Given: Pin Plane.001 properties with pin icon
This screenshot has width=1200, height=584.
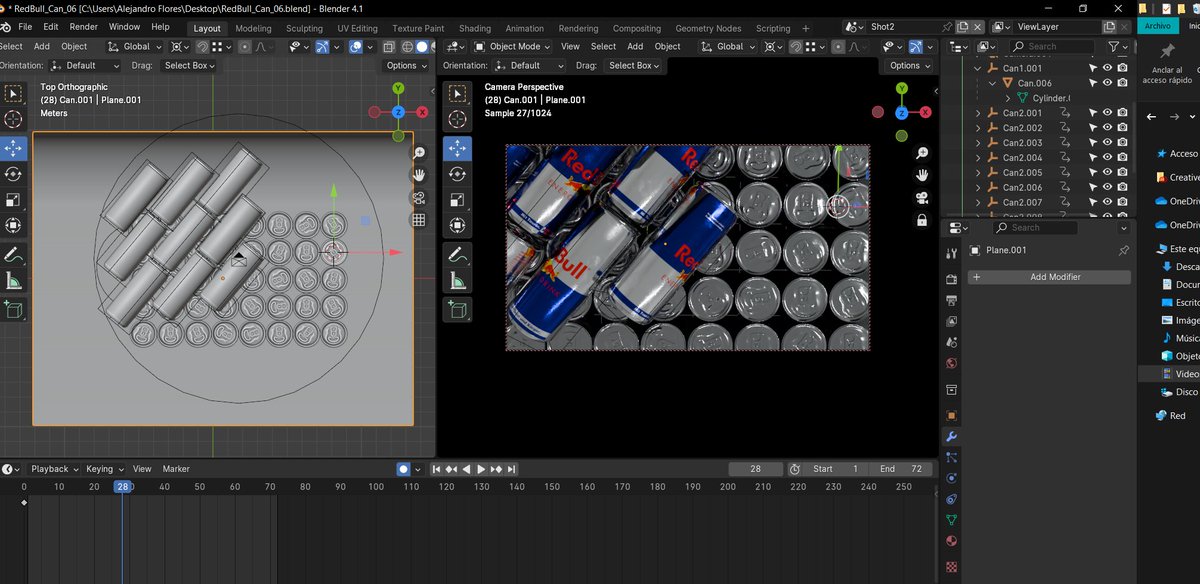Looking at the screenshot, I should point(1123,250).
